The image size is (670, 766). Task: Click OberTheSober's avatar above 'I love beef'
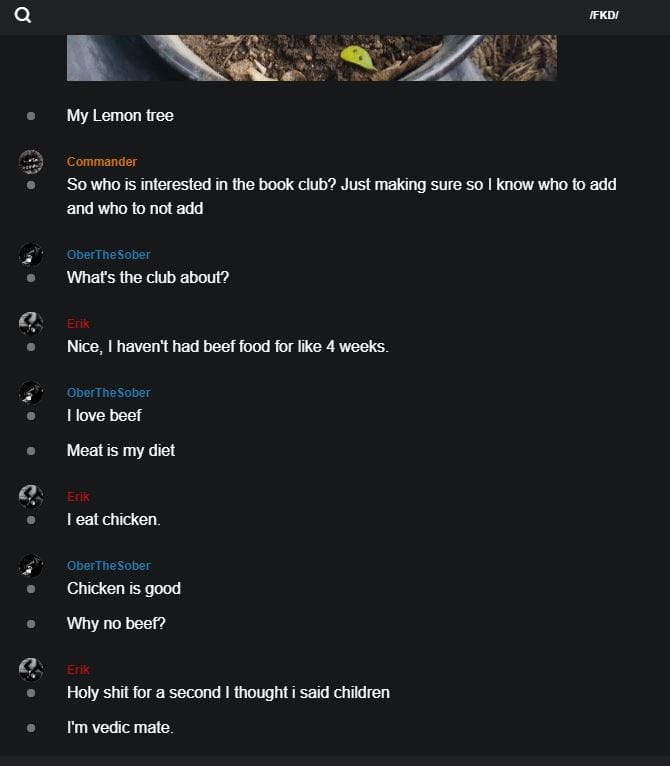31,393
